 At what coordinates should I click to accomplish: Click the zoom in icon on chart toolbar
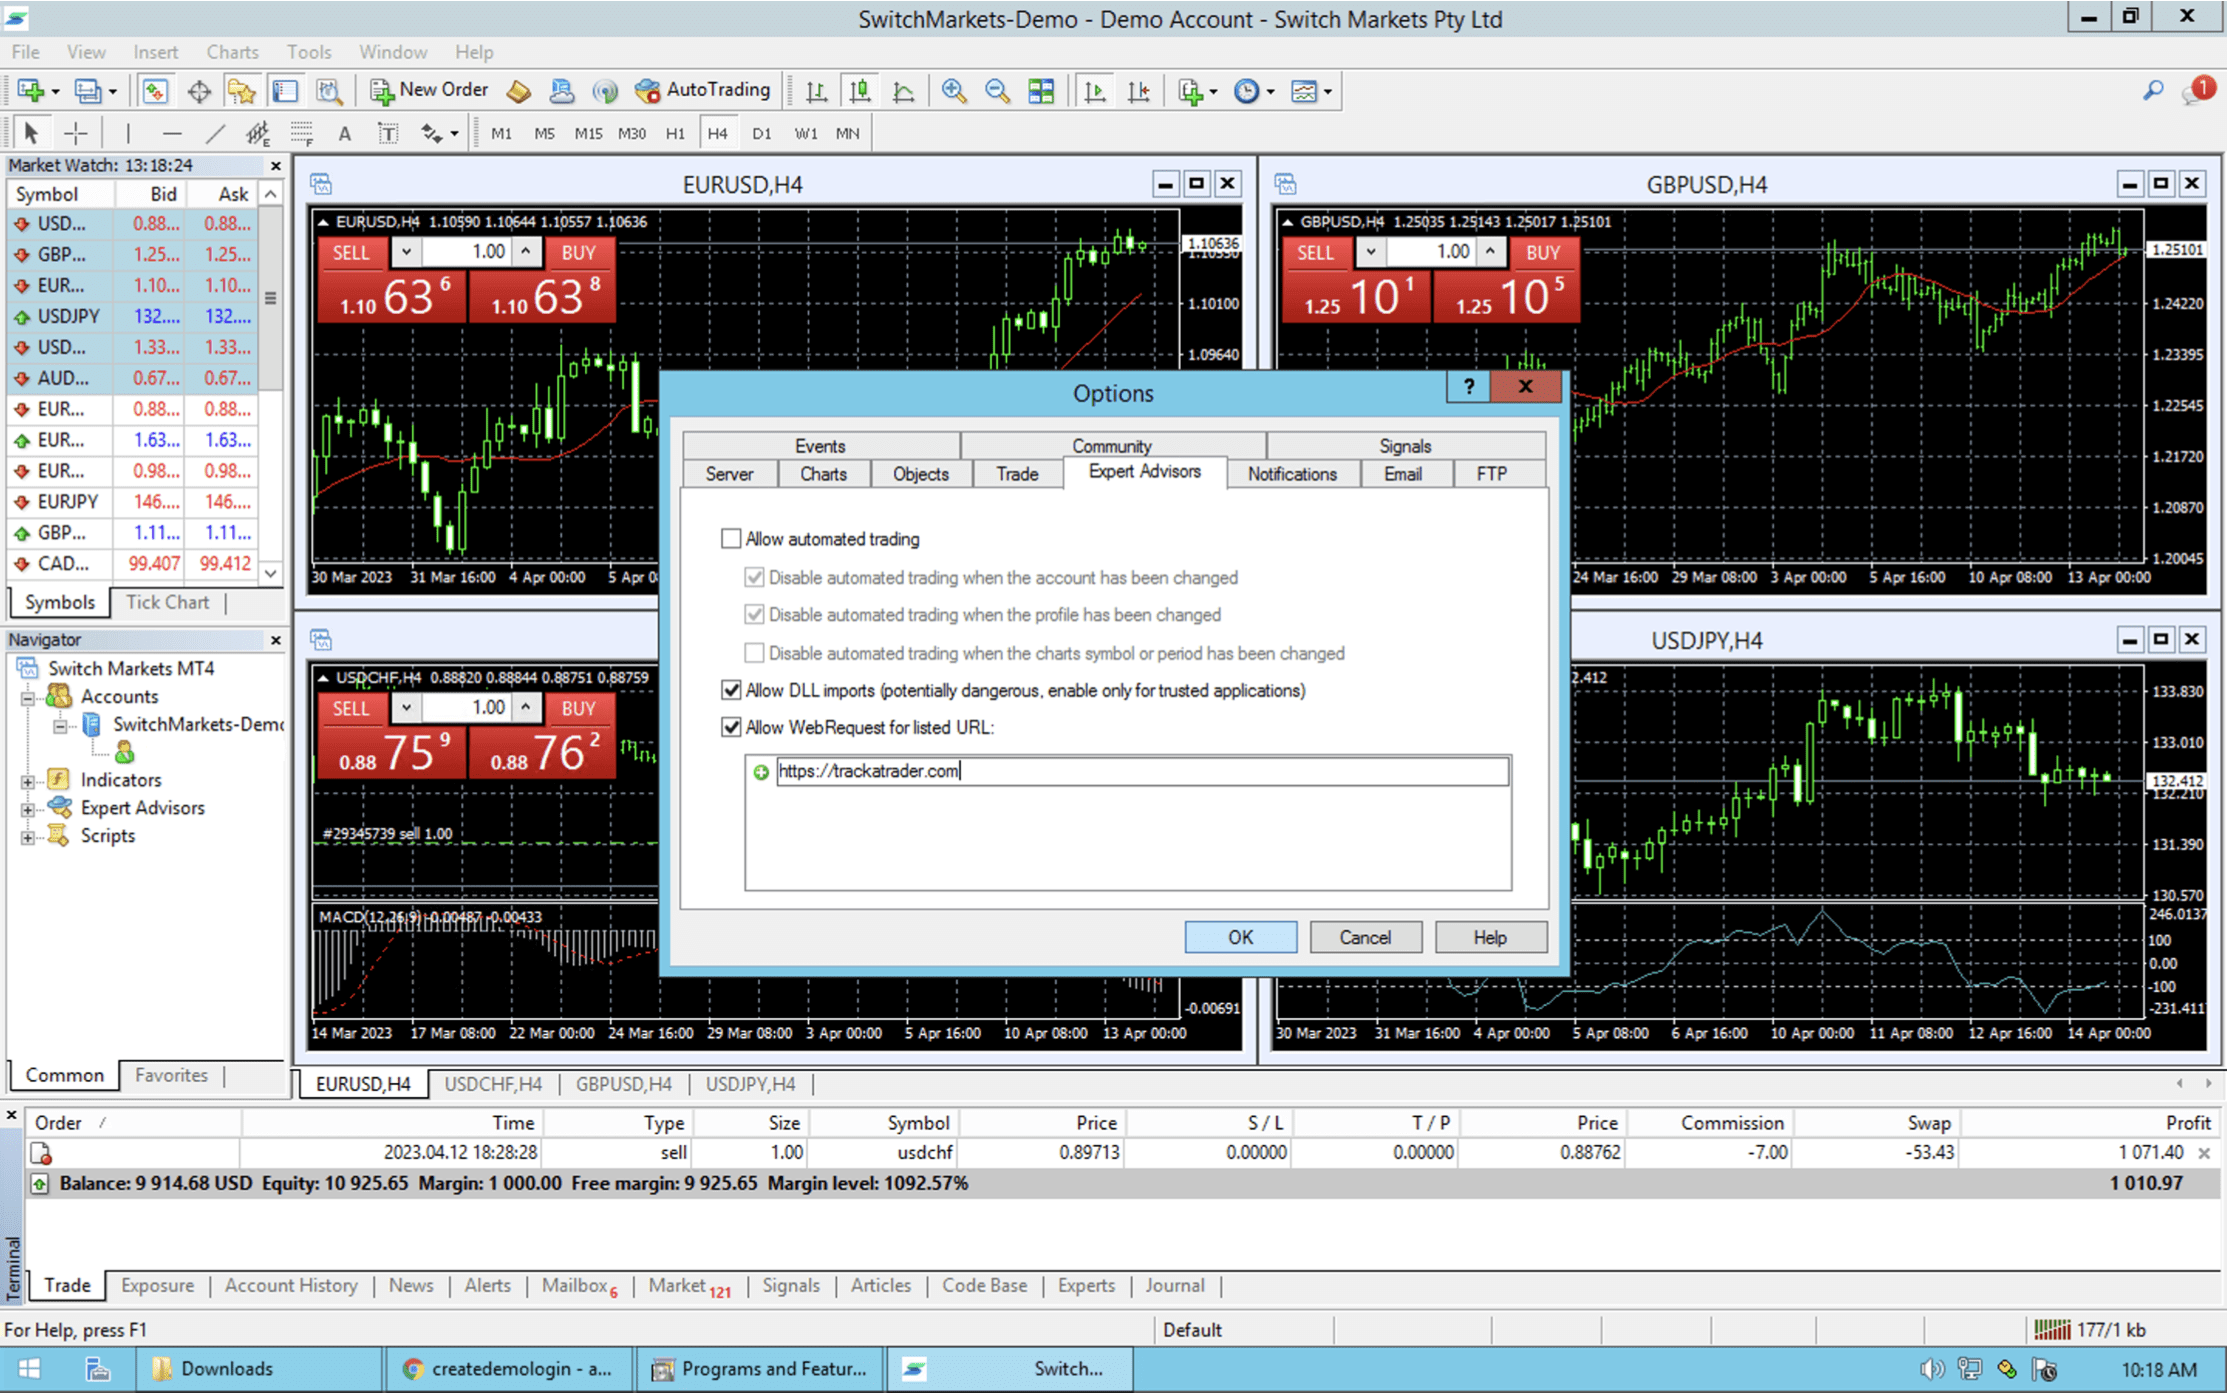click(x=951, y=90)
